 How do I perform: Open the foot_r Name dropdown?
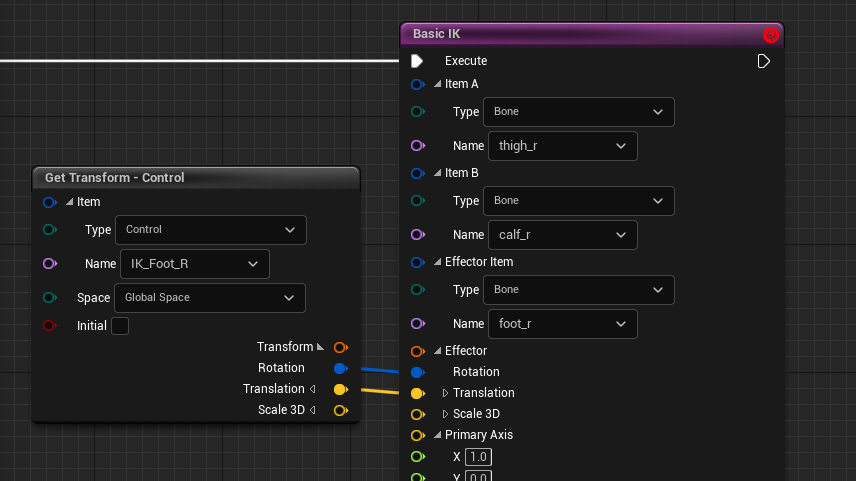[563, 324]
